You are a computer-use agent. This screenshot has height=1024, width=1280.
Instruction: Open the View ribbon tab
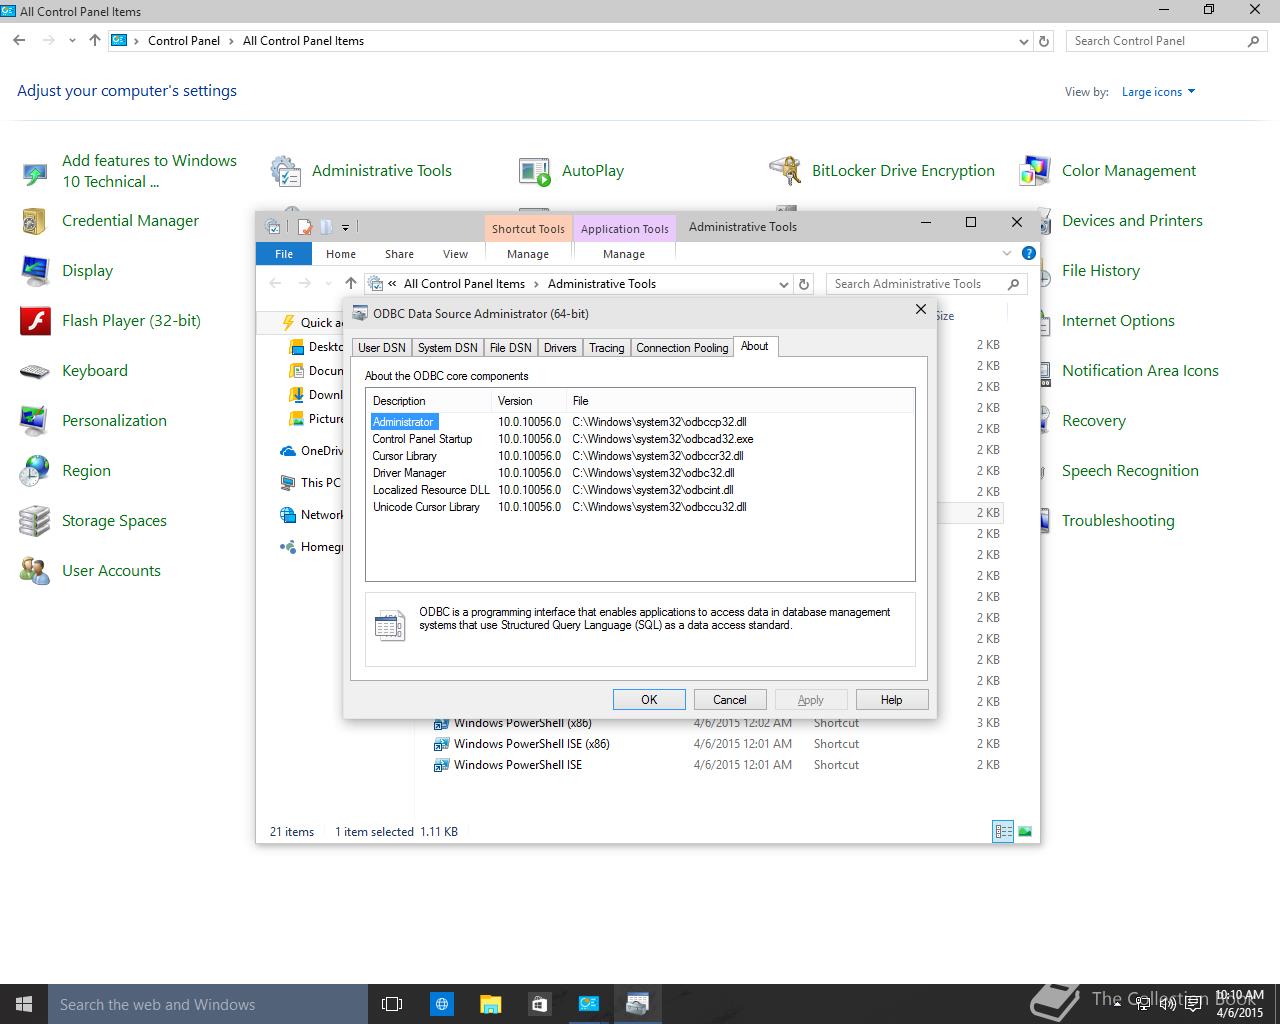[455, 254]
